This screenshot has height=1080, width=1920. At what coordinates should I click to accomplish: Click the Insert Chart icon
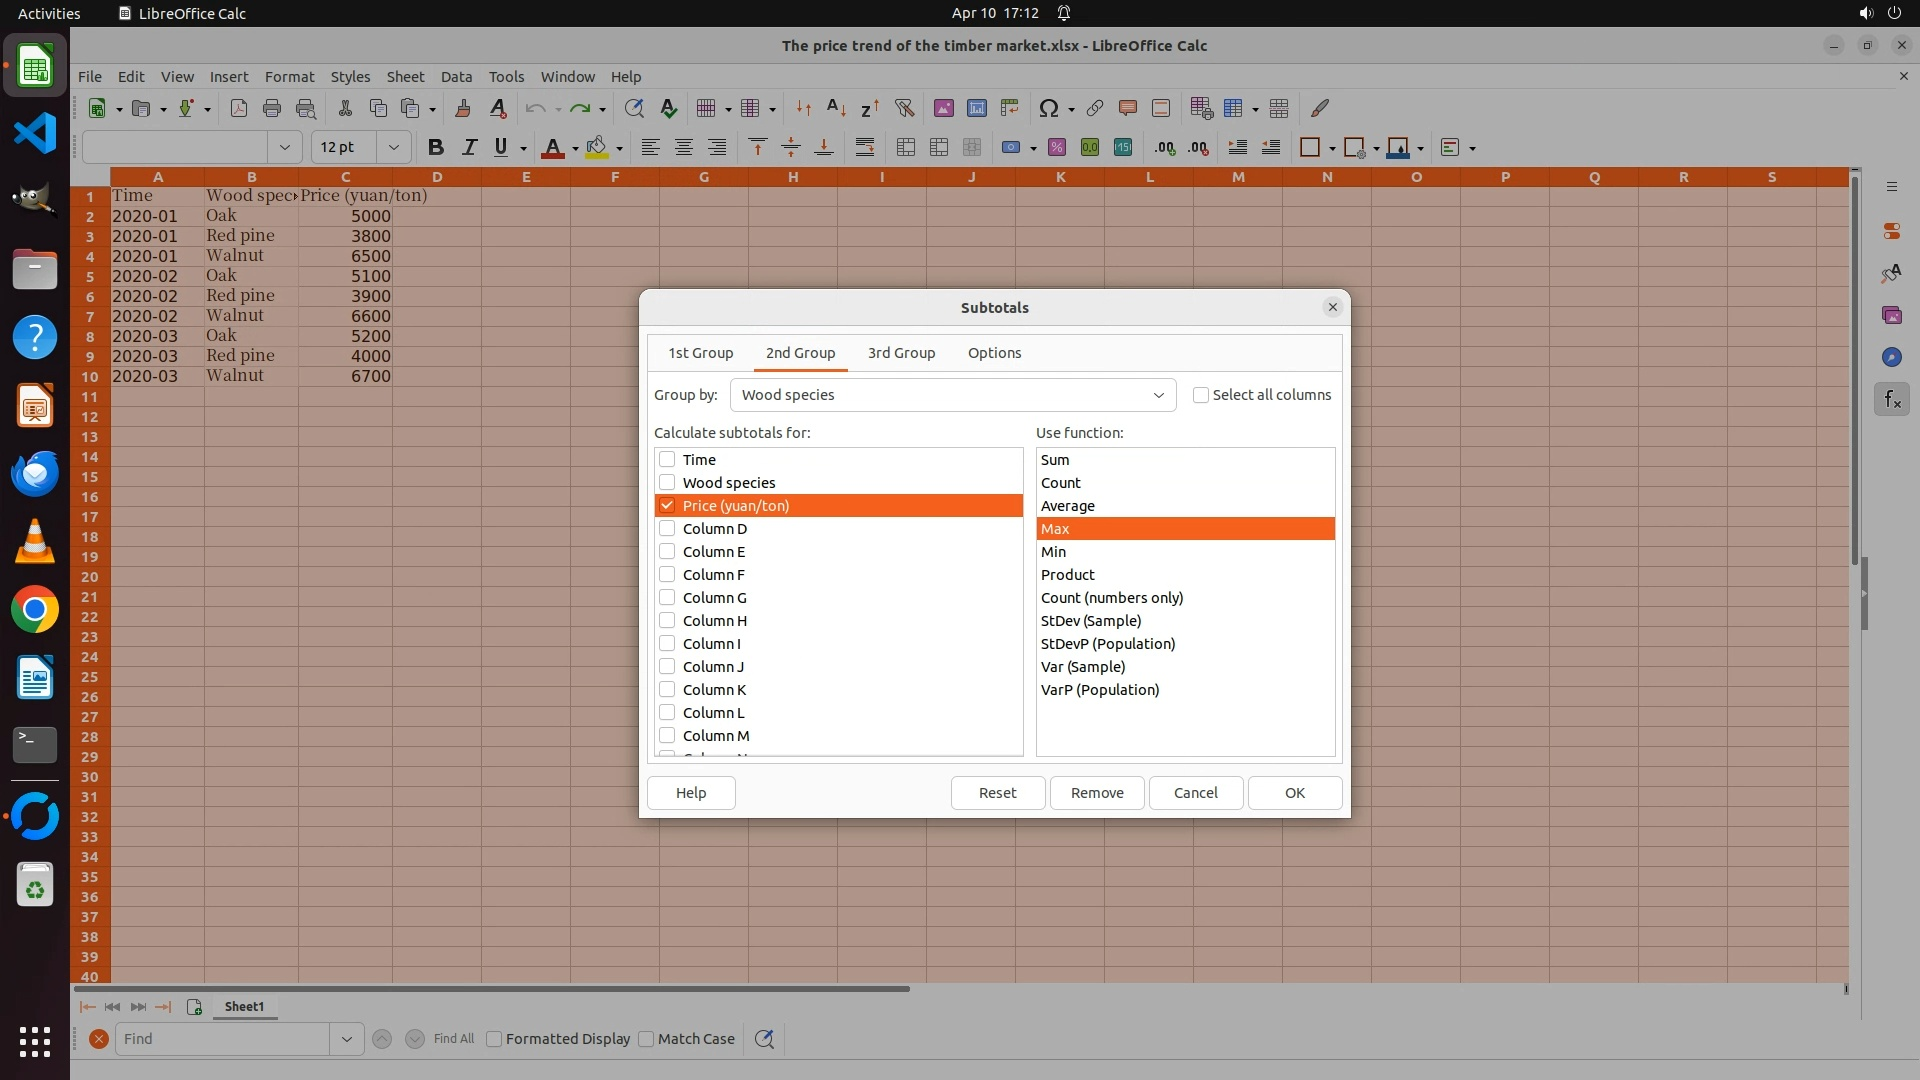[977, 108]
